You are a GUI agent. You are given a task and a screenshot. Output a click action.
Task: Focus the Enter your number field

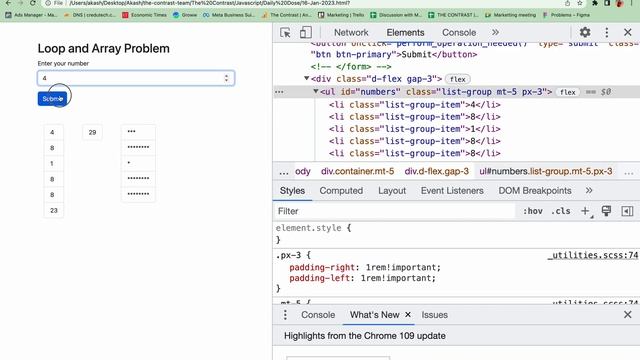pos(136,78)
